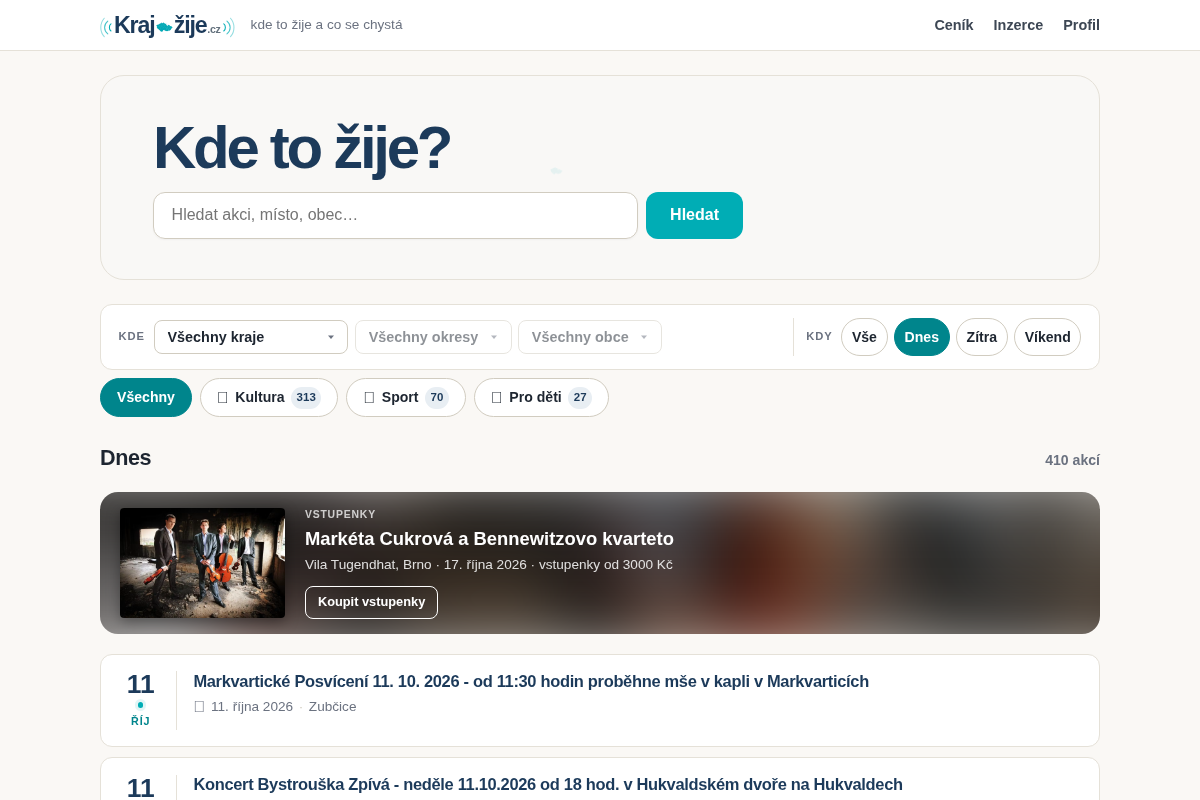
Task: Click the Zubčice location text
Action: [x=332, y=707]
